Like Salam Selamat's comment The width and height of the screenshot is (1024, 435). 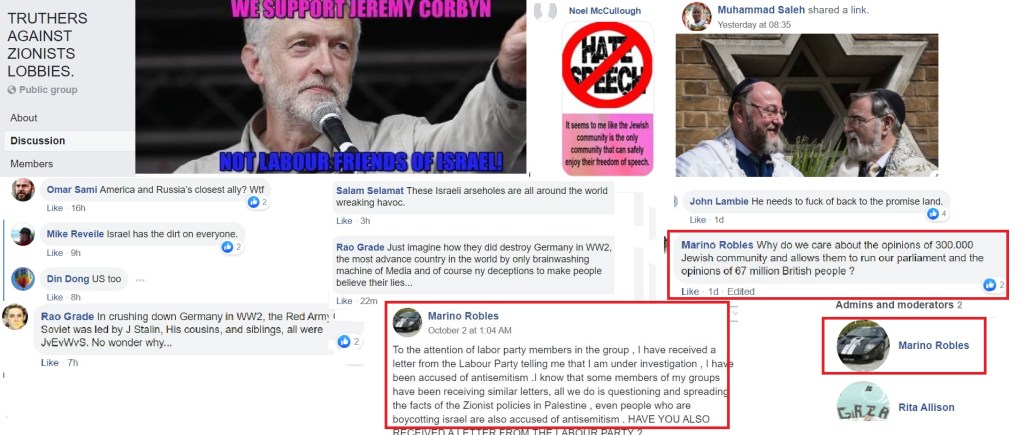[344, 221]
